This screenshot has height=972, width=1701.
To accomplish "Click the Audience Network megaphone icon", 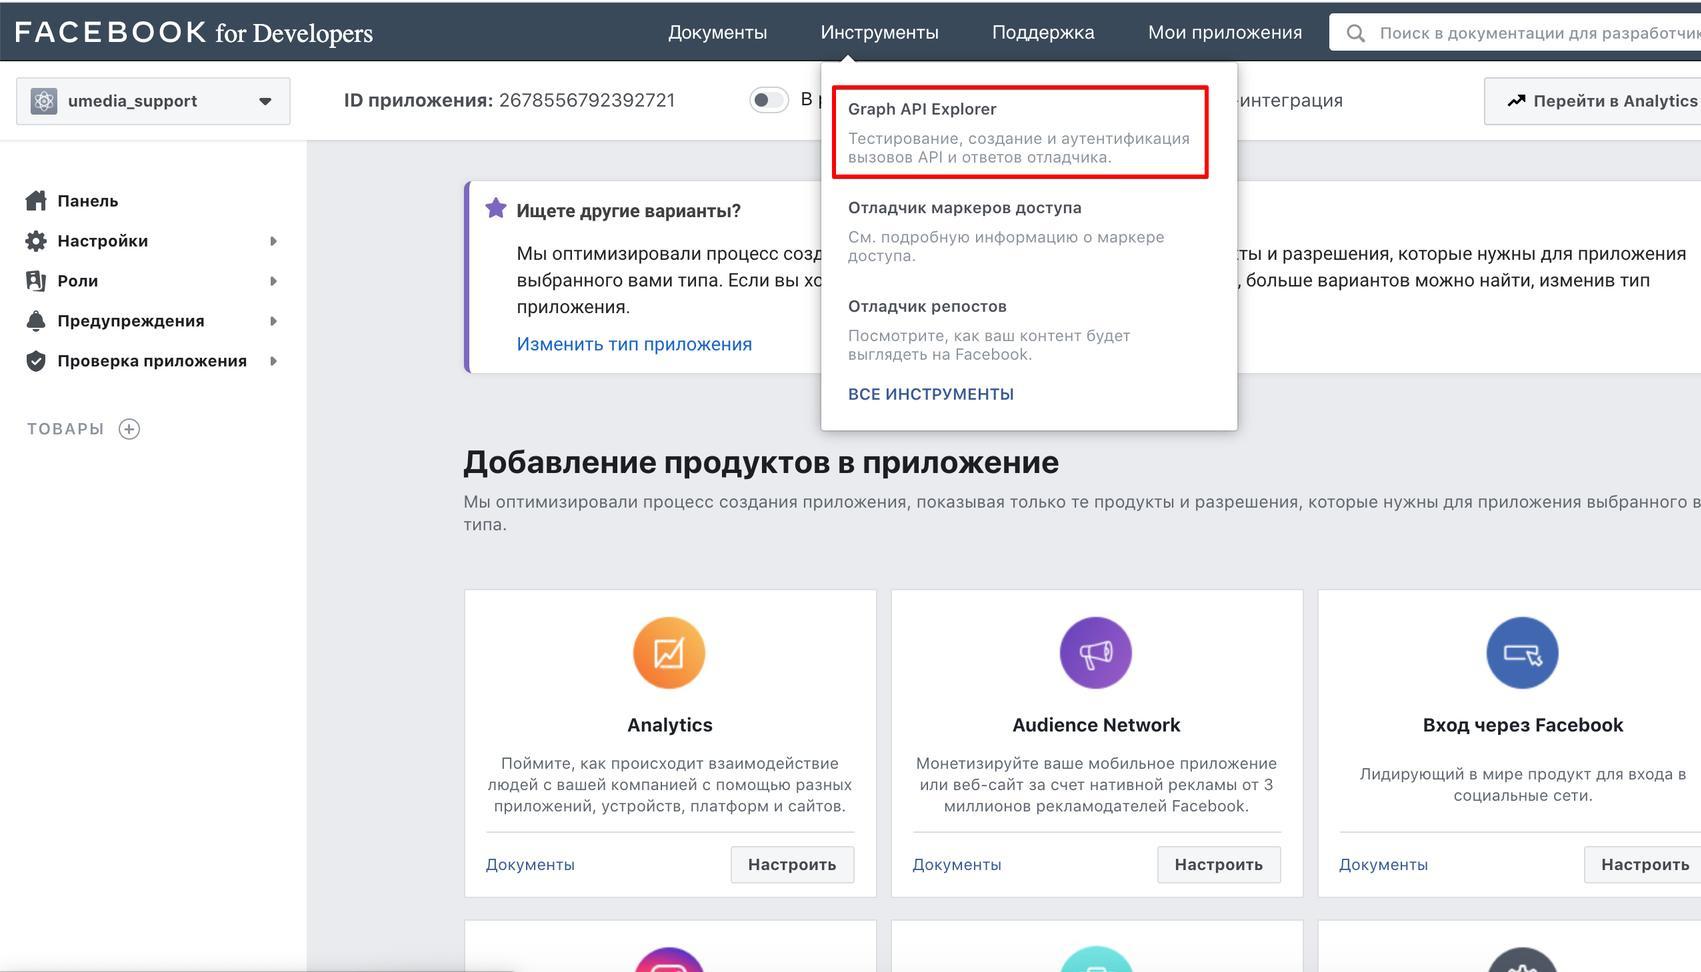I will point(1096,653).
